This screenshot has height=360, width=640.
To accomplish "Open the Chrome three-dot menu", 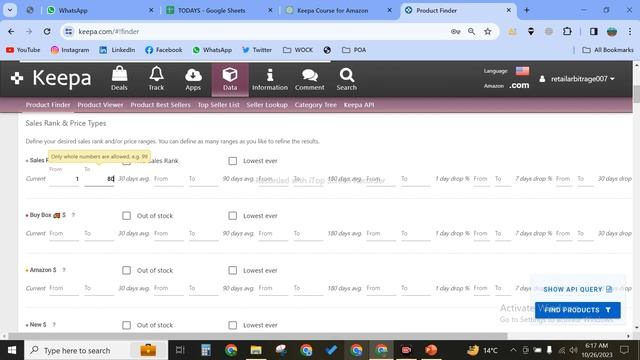I will pos(630,31).
